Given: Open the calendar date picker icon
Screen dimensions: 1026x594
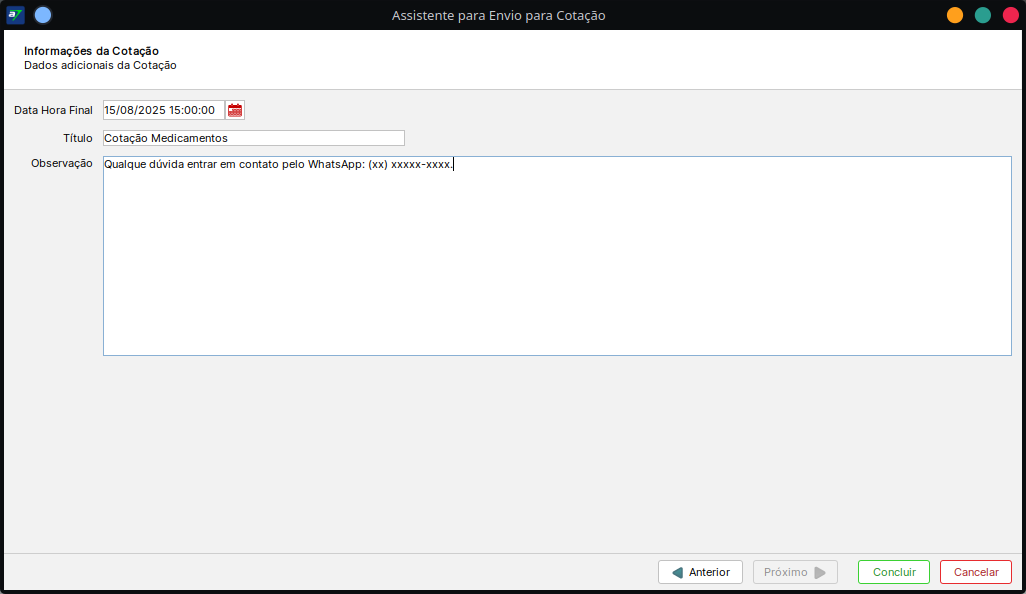Looking at the screenshot, I should click(x=235, y=110).
